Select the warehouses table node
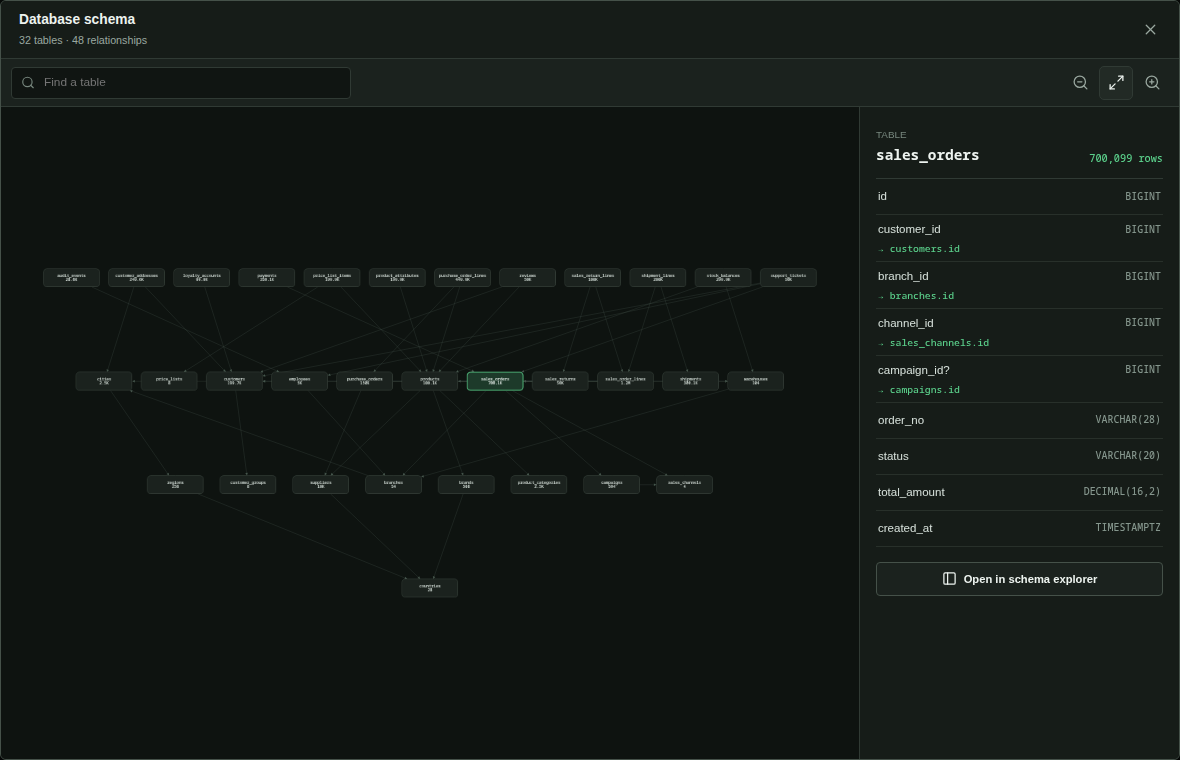The width and height of the screenshot is (1180, 760). tap(756, 381)
